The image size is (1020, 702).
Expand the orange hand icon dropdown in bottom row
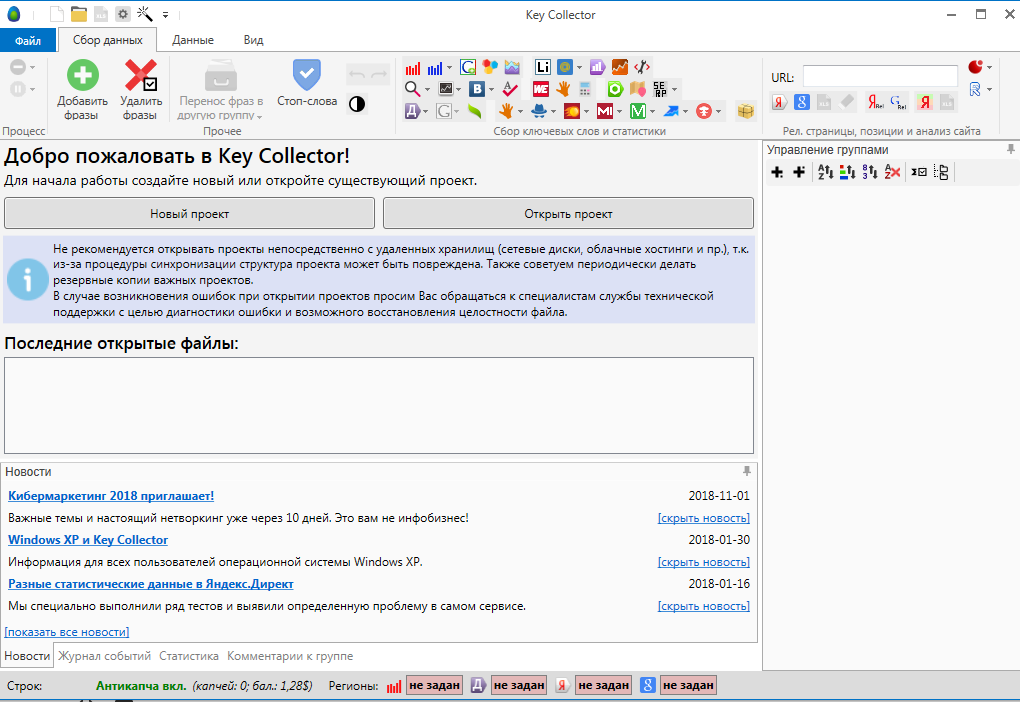pyautogui.click(x=520, y=112)
